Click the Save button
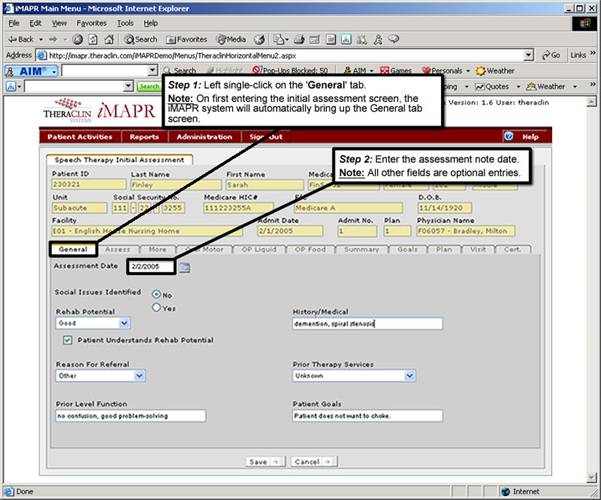The height and width of the screenshot is (500, 601). click(x=265, y=462)
